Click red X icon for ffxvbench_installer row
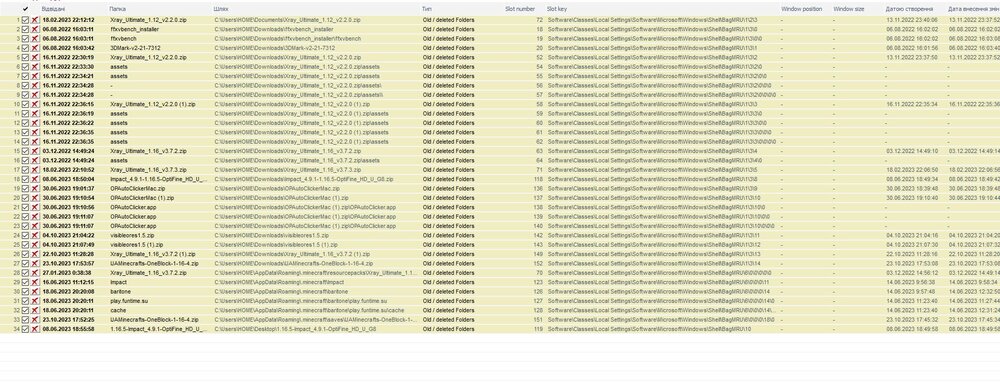1000x382 pixels. click(x=36, y=29)
